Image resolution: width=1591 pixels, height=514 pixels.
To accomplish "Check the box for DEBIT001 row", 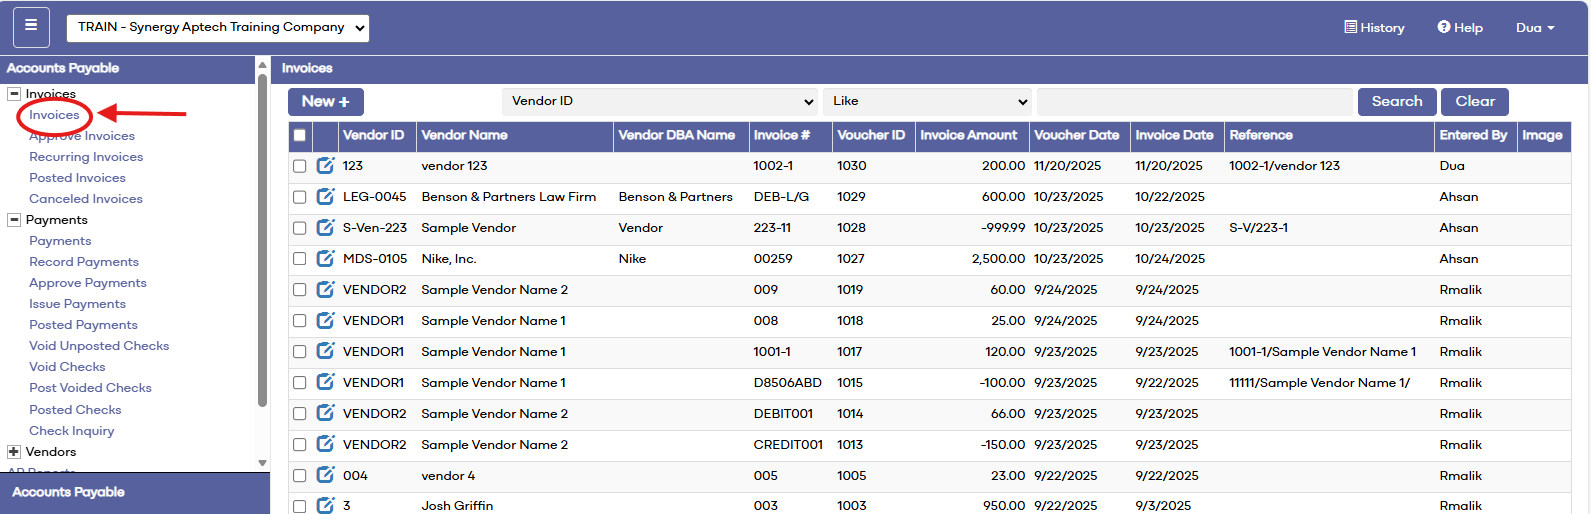I will click(300, 414).
